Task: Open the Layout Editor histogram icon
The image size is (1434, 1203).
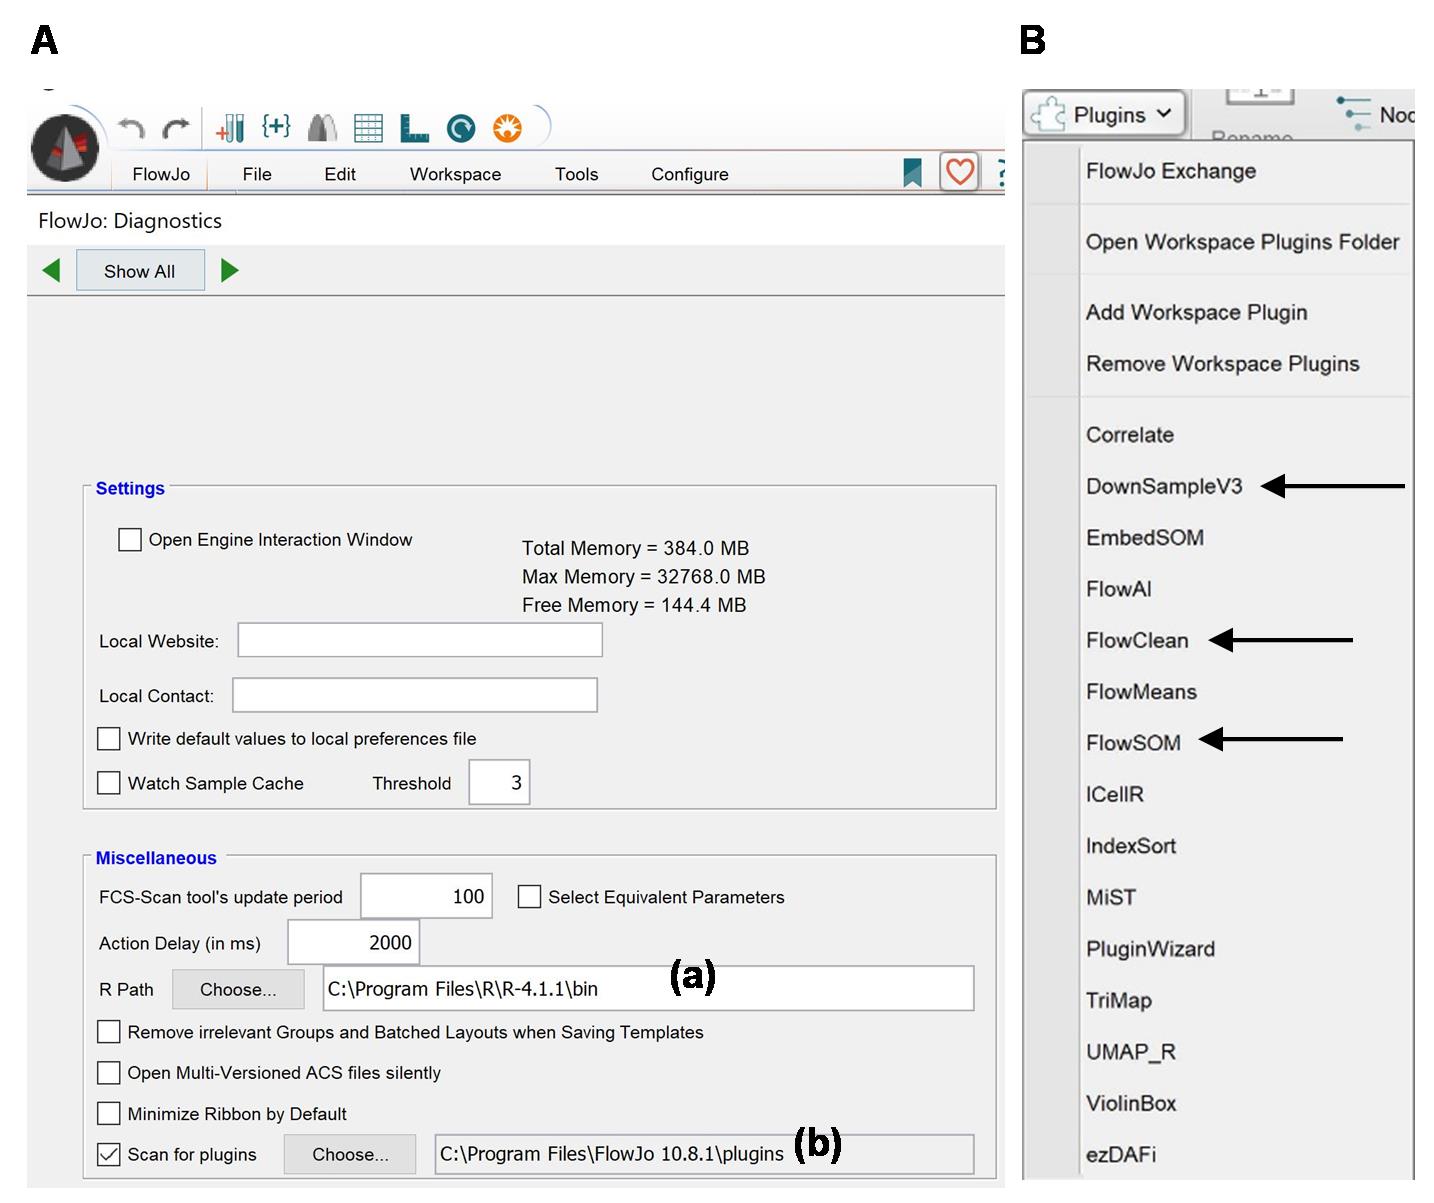Action: [x=322, y=127]
